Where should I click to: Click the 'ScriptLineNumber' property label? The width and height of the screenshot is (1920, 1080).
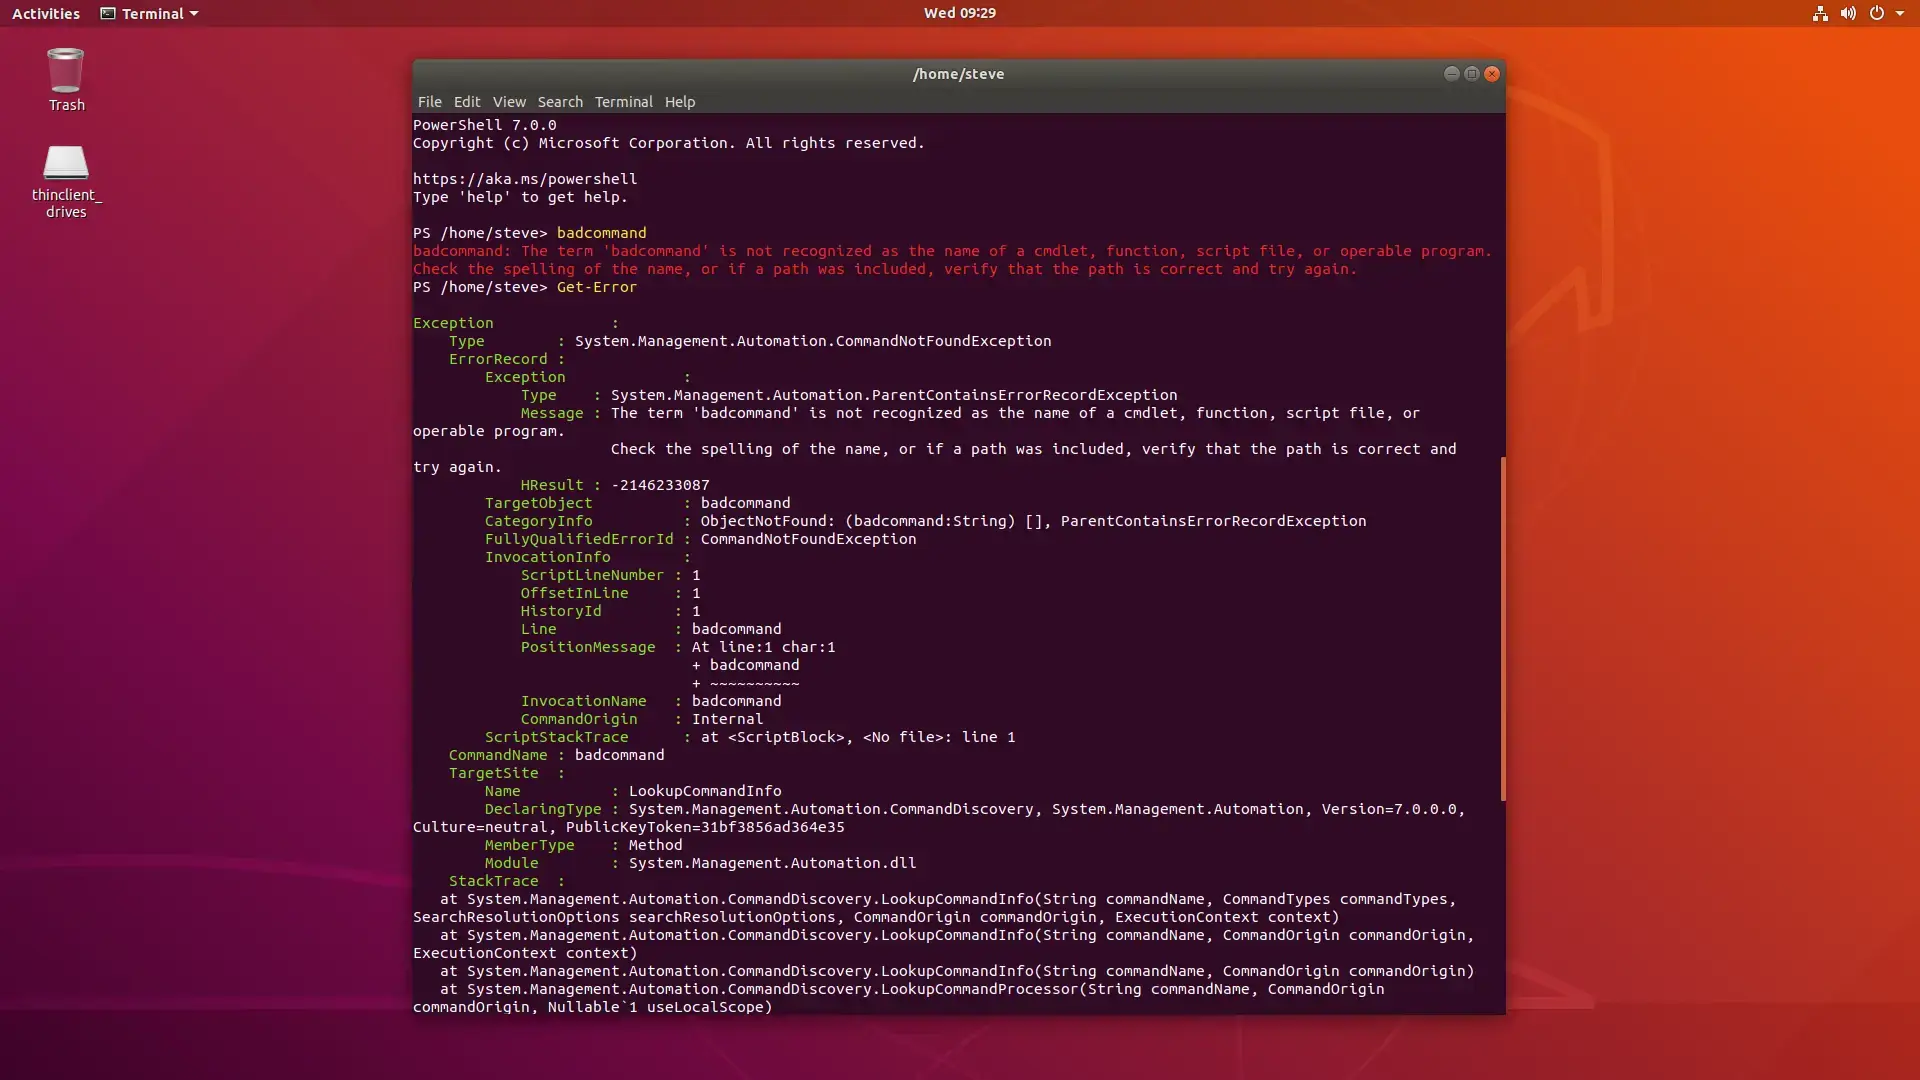(592, 575)
